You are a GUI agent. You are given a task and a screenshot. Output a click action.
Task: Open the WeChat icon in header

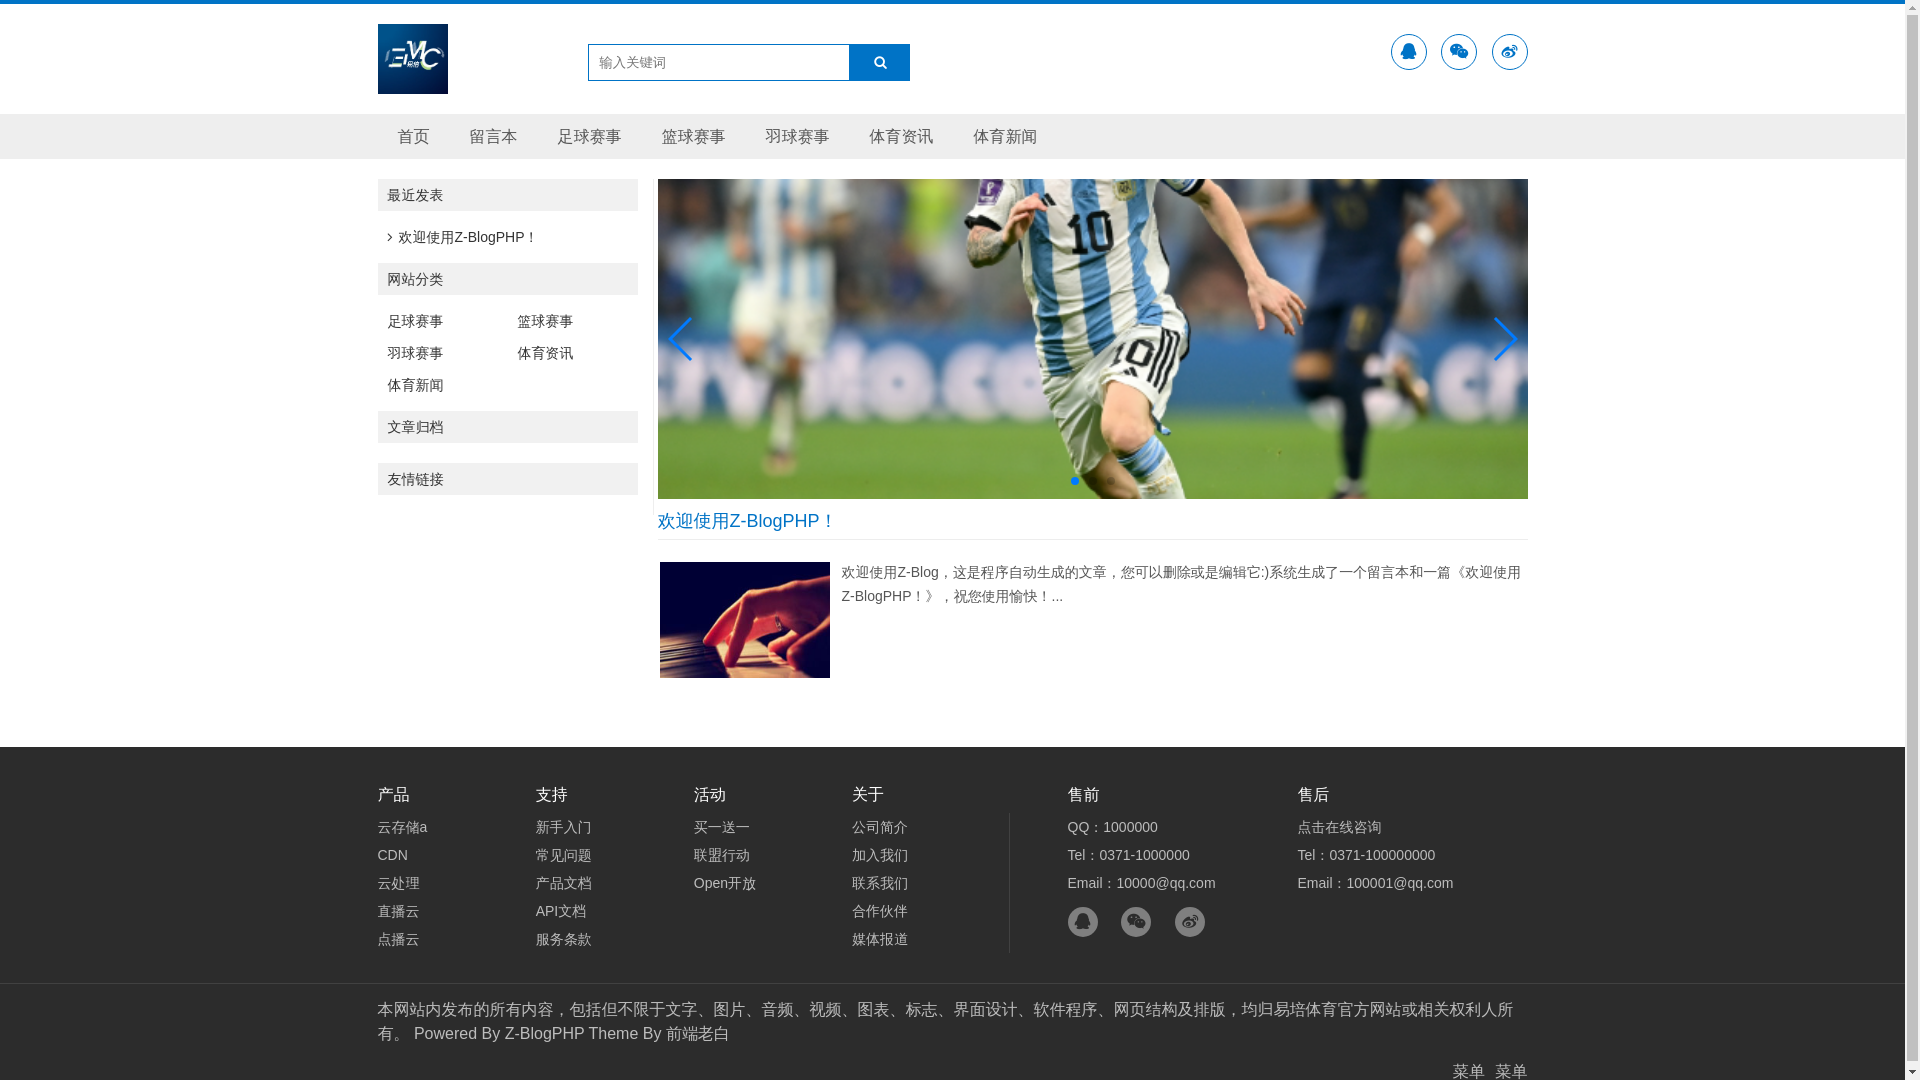[1458, 52]
